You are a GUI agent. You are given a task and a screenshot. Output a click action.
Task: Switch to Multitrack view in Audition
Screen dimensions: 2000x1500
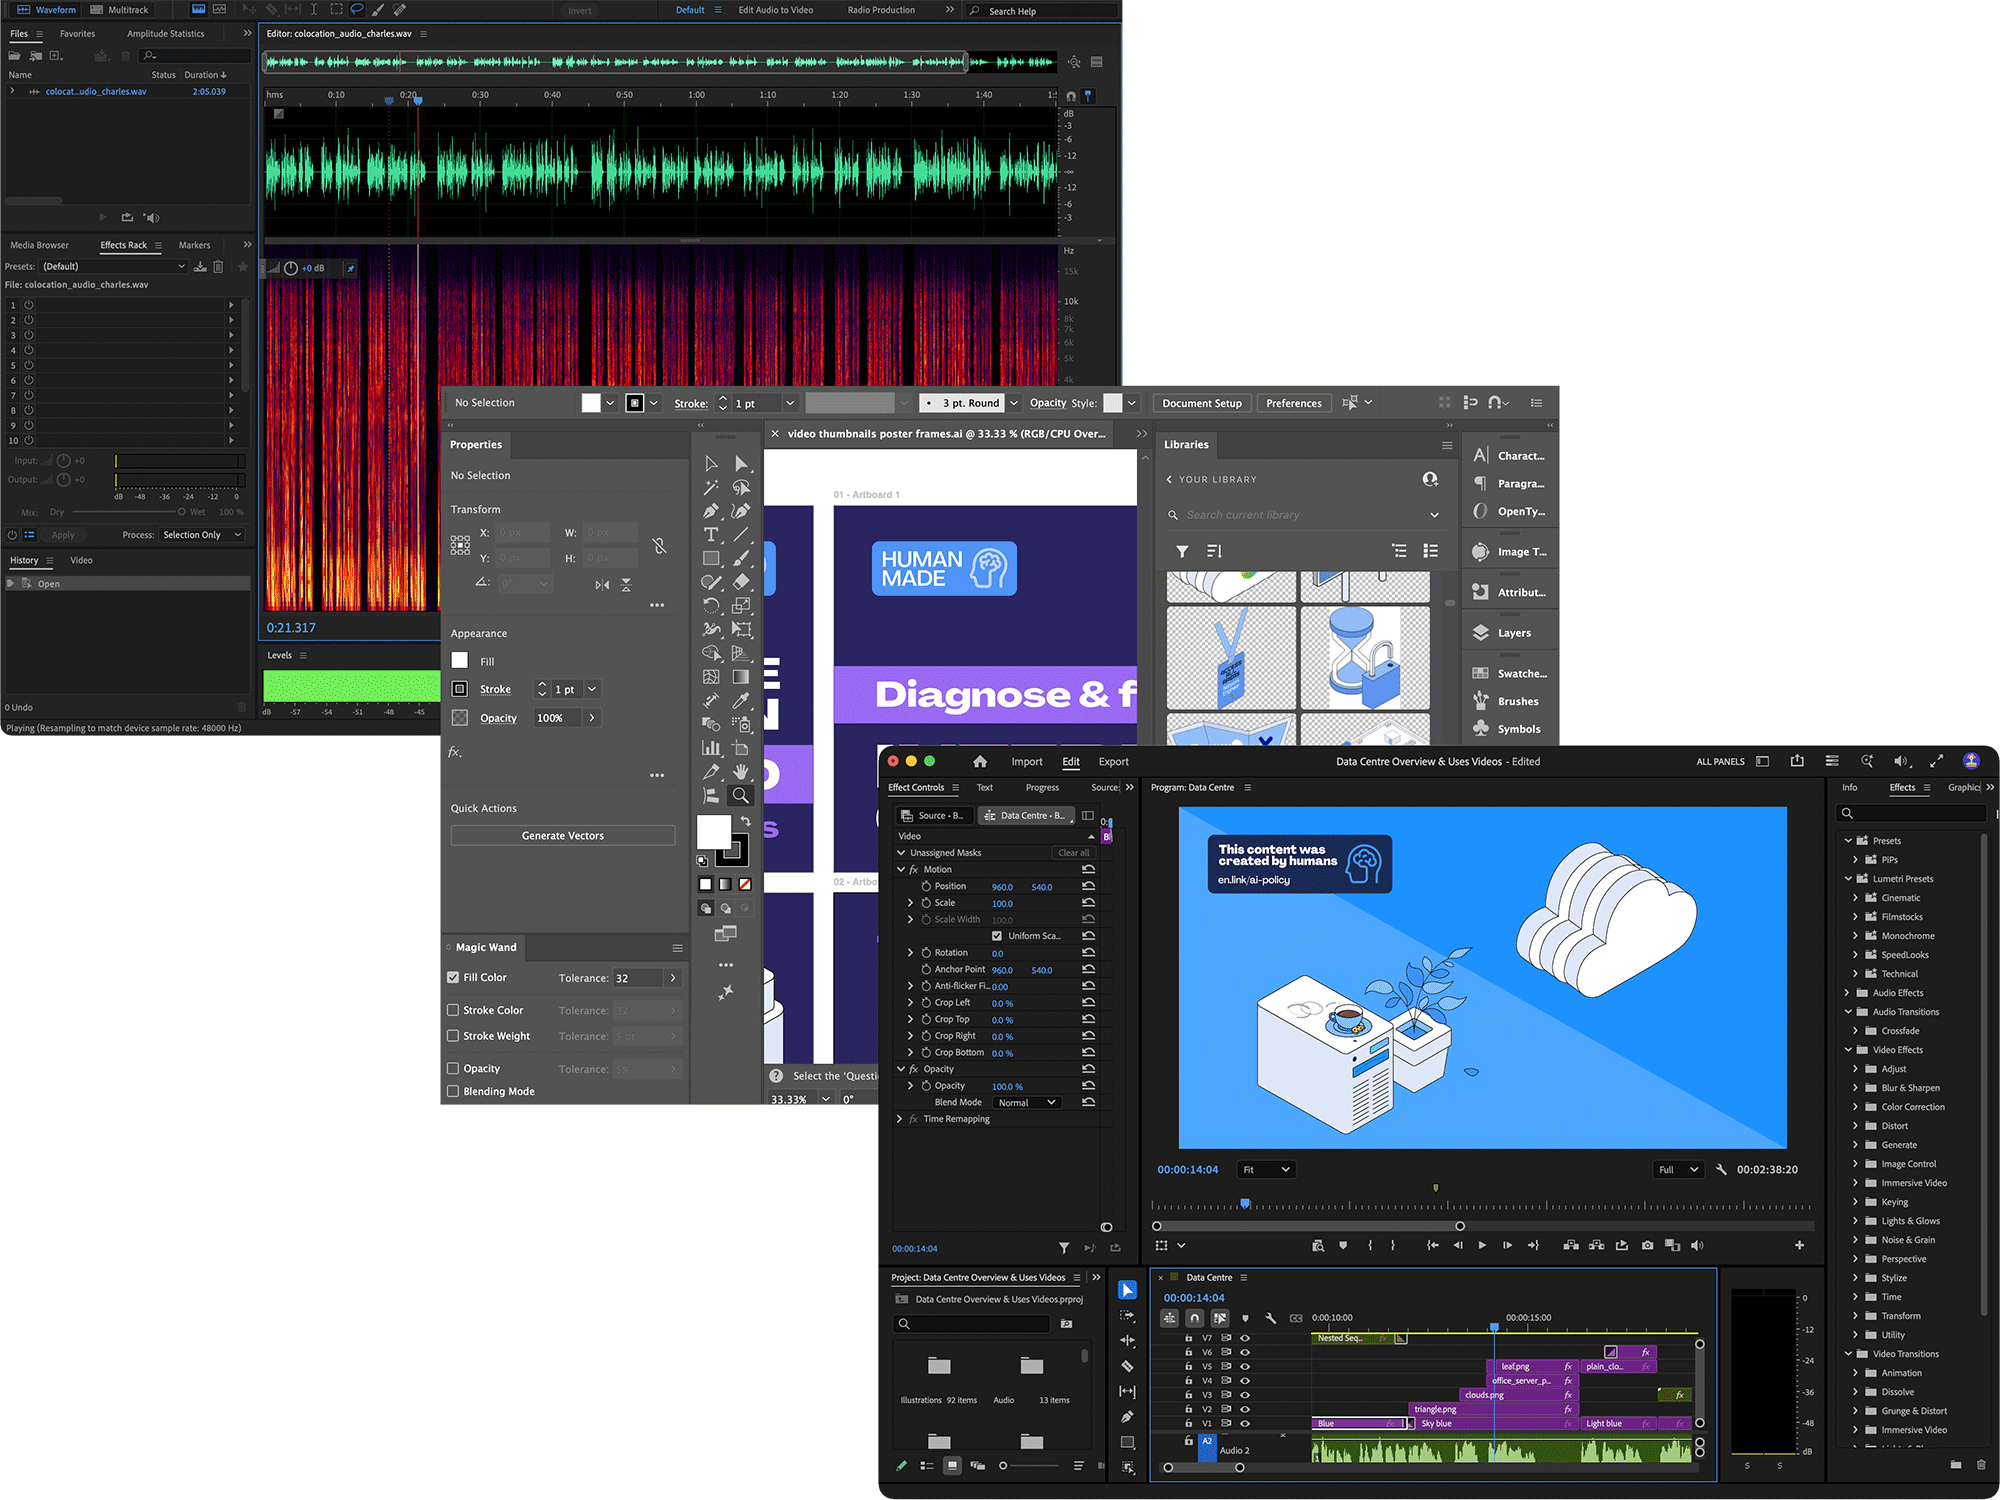119,10
